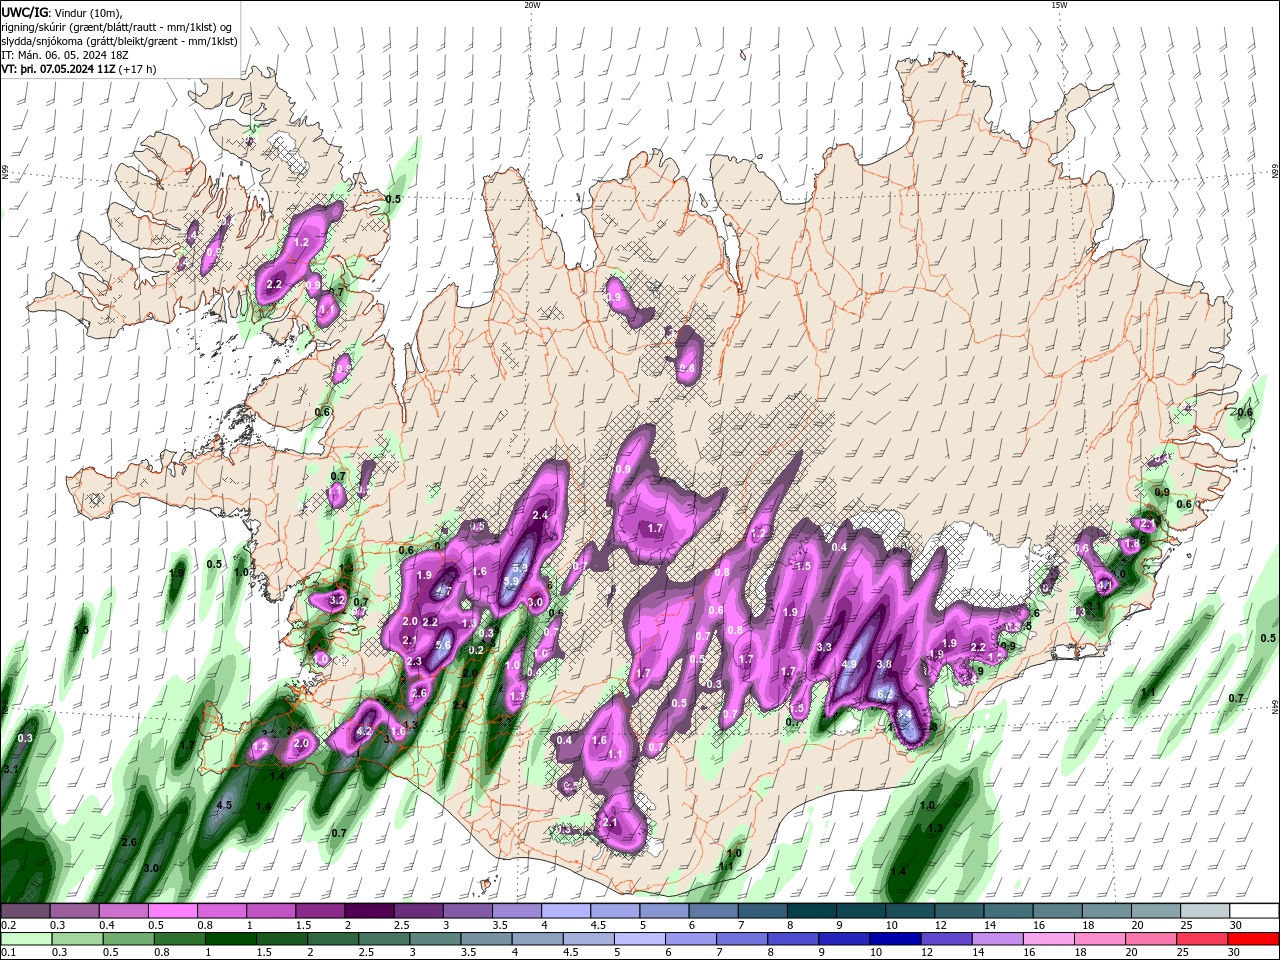Click the "5.9" precipitation value on the map

510,581
